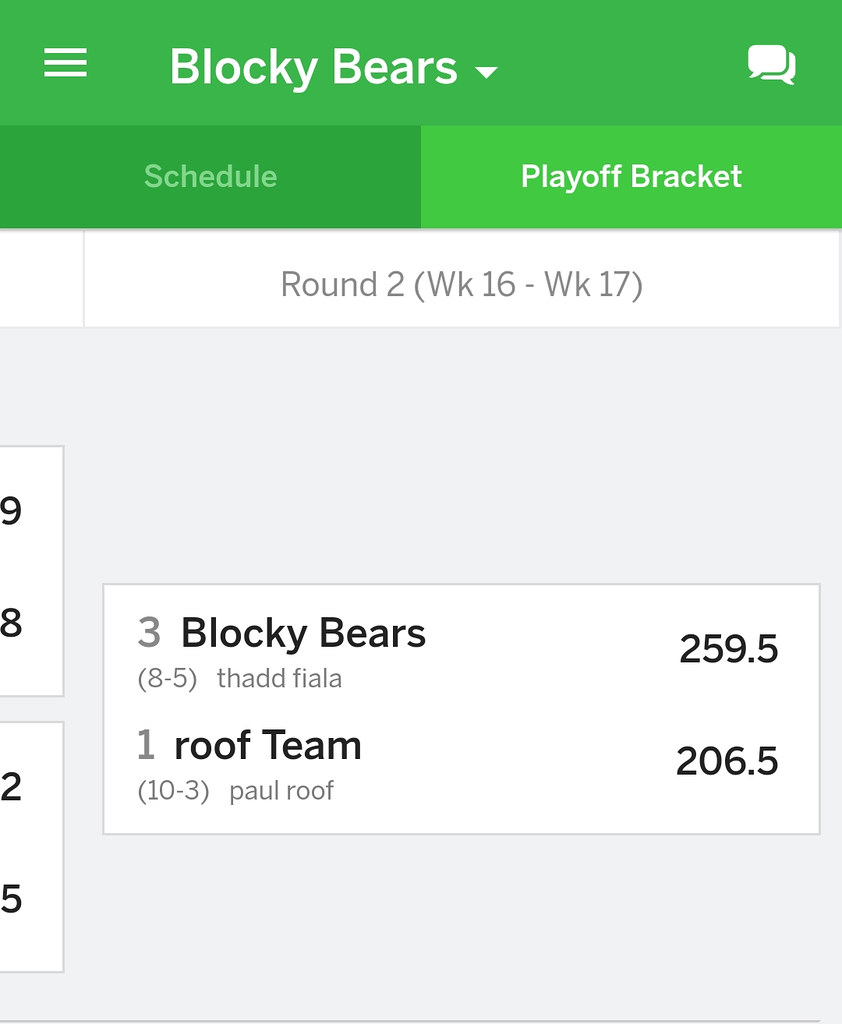
Task: Tap the (10-3) record text
Action: click(x=173, y=791)
